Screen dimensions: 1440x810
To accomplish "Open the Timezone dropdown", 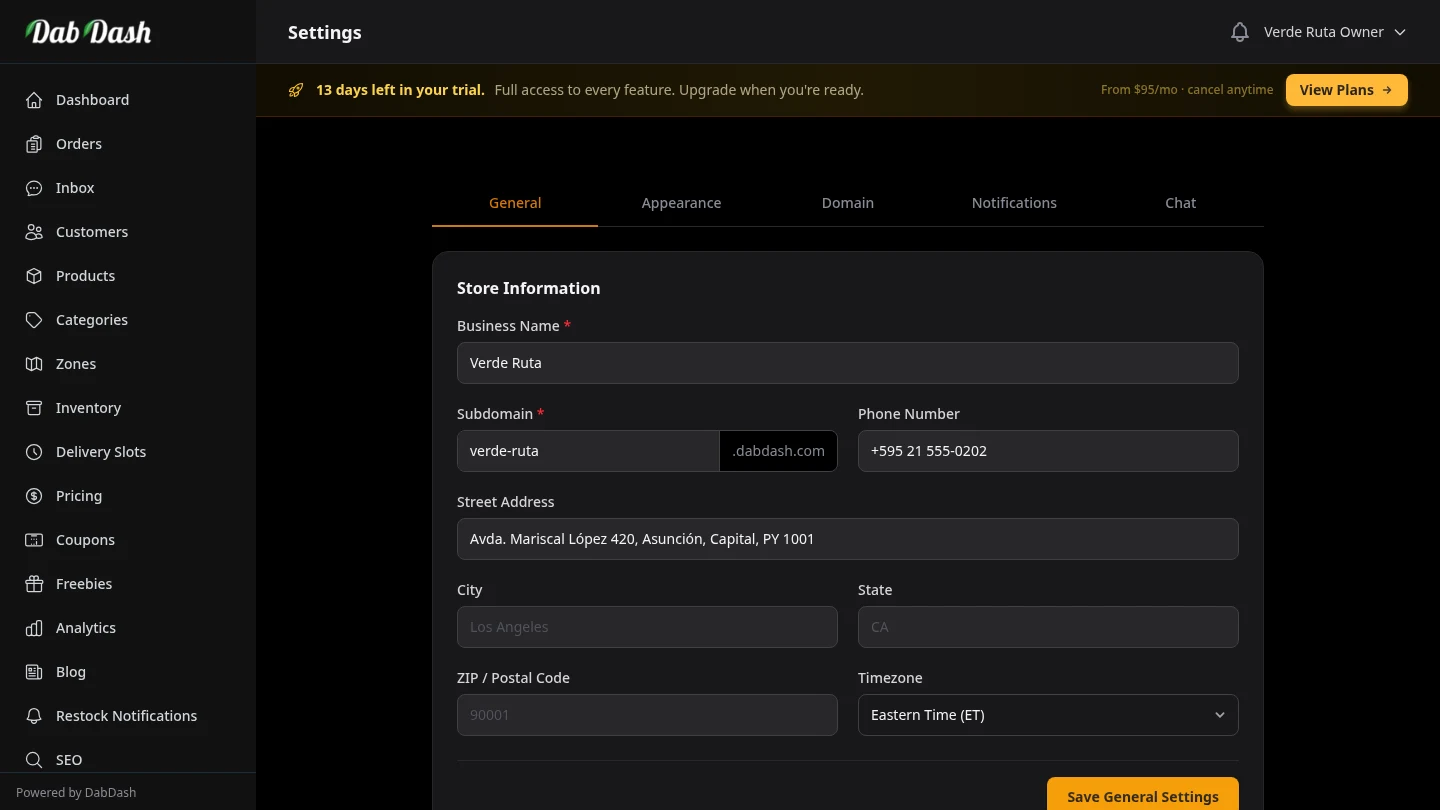I will tap(1048, 715).
